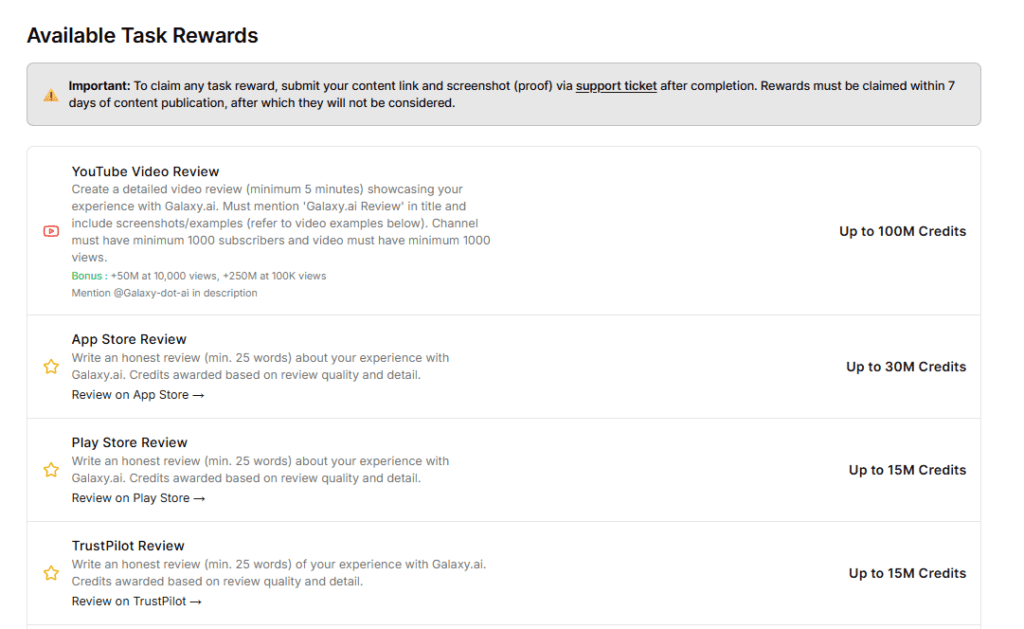The image size is (1024, 629).
Task: Click Up to 15M Credits beside Play Store Review
Action: [x=906, y=470]
